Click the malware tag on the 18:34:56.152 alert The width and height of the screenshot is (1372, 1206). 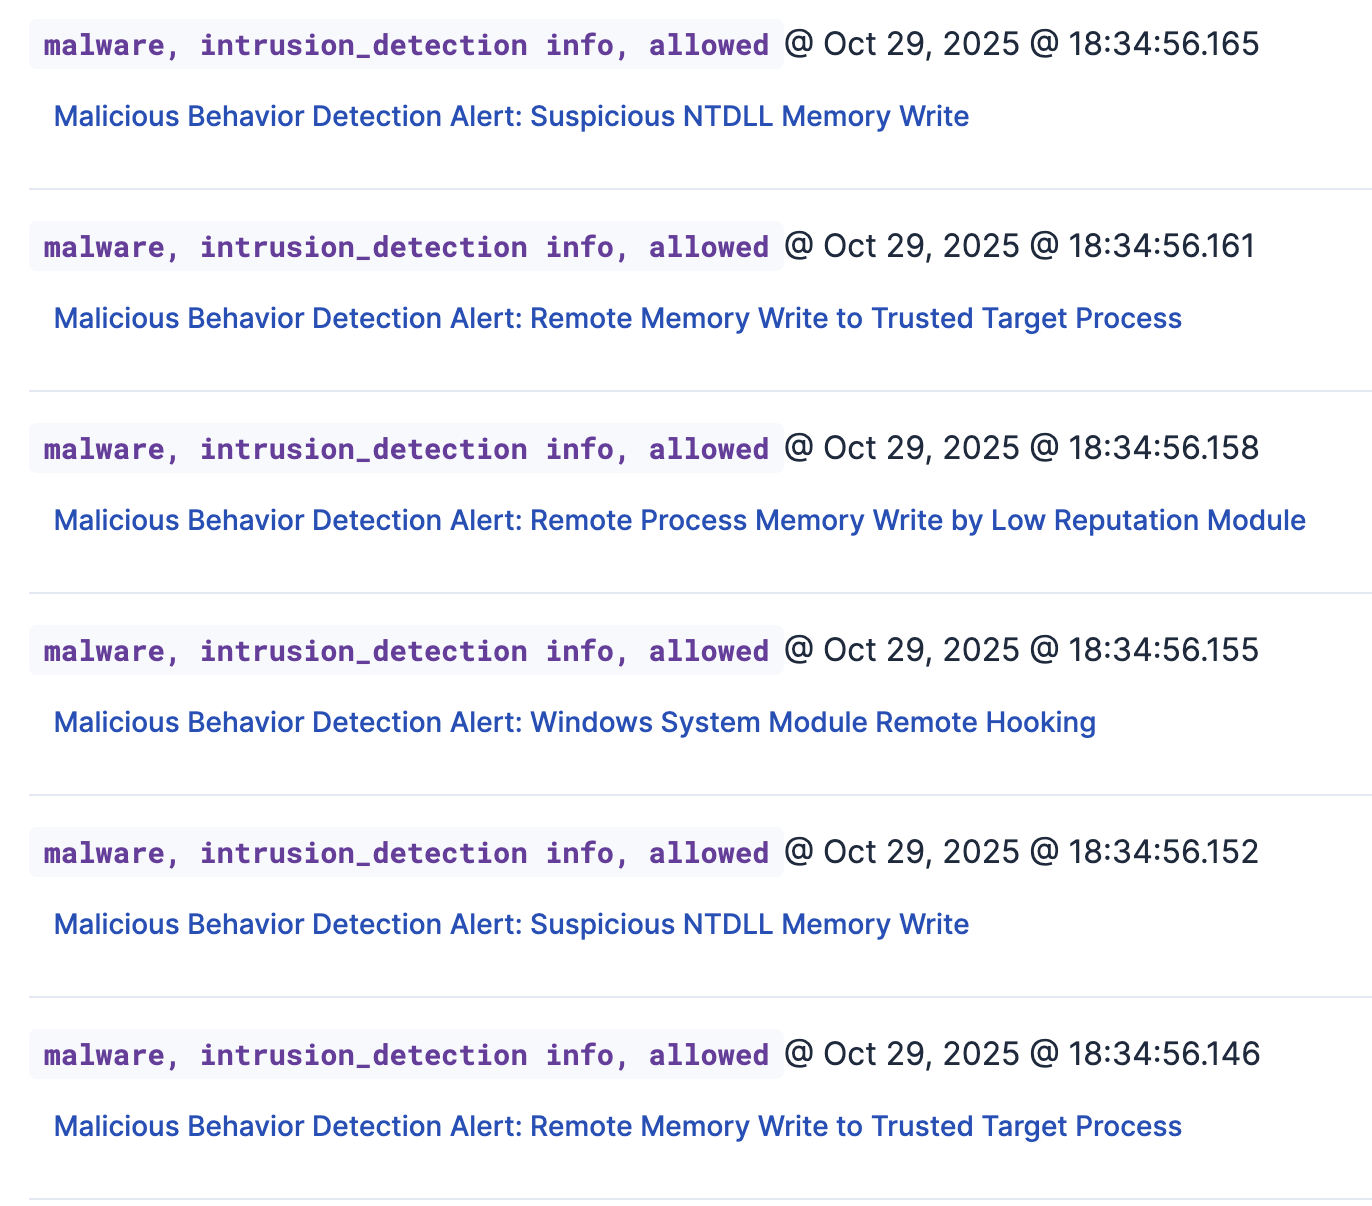(x=104, y=853)
